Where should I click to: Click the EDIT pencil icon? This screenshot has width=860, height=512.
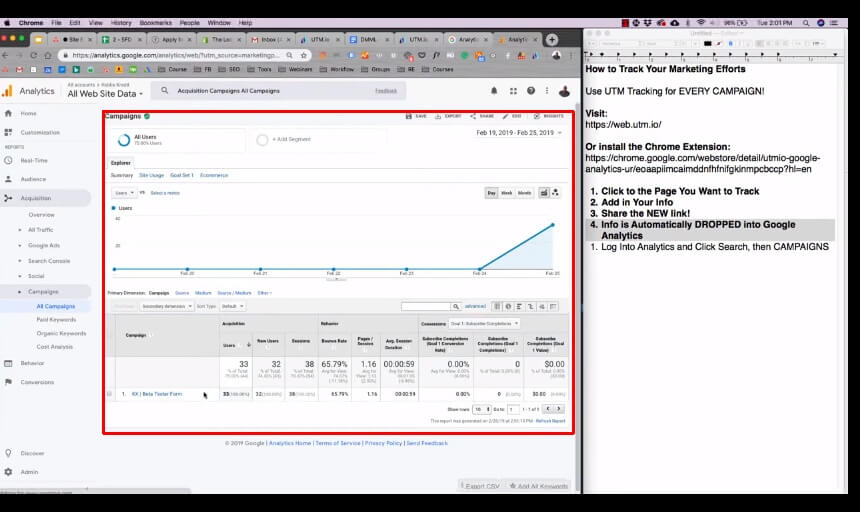(x=505, y=116)
